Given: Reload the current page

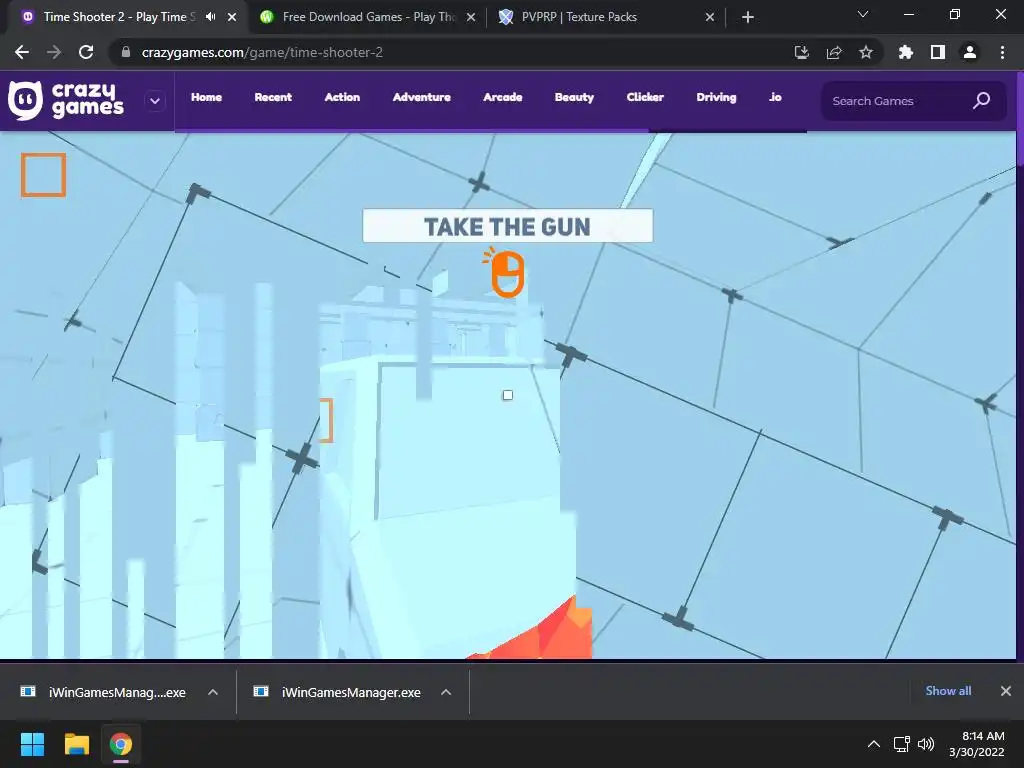Looking at the screenshot, I should tap(86, 52).
